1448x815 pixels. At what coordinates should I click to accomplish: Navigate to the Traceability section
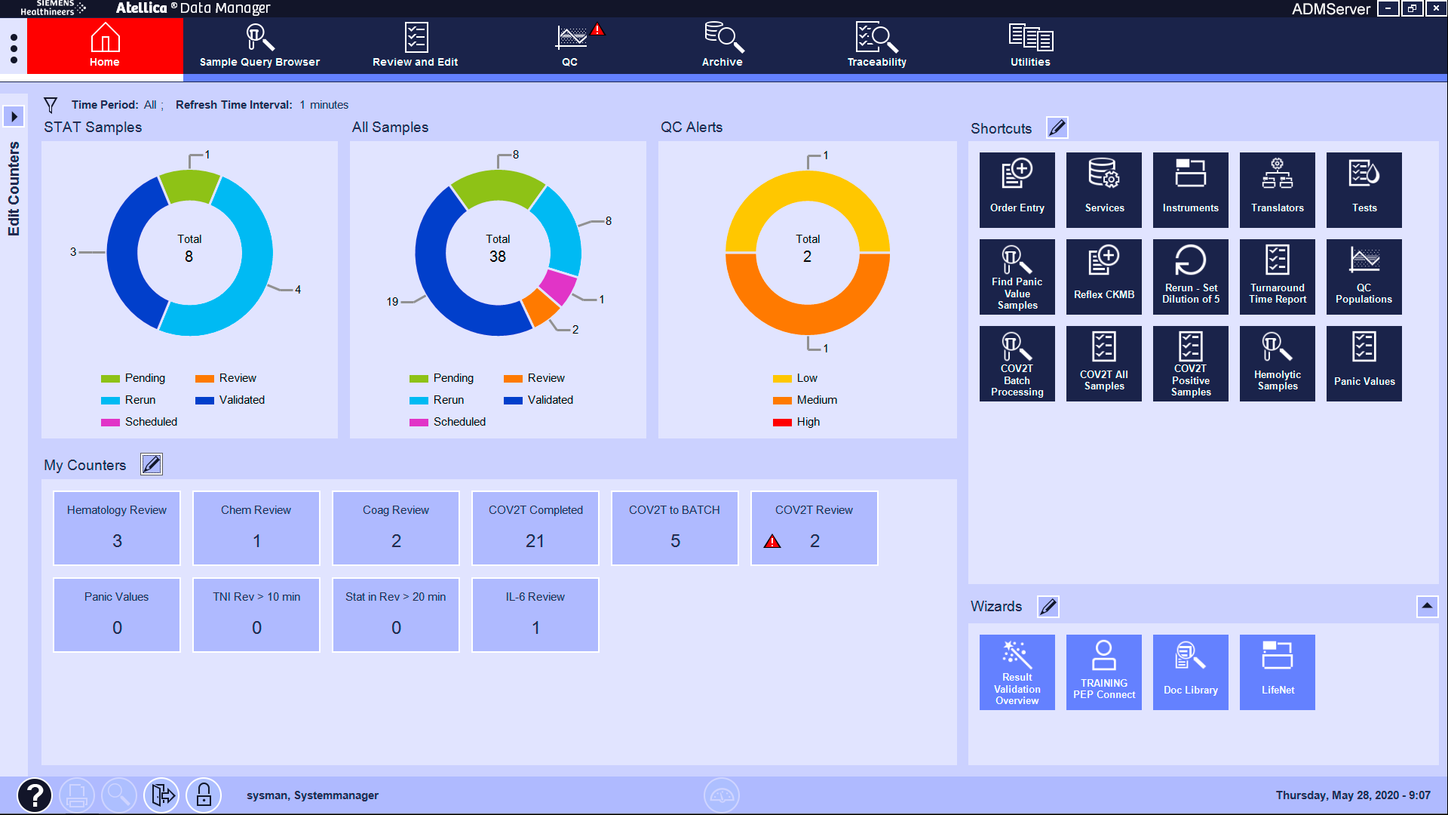pos(876,45)
